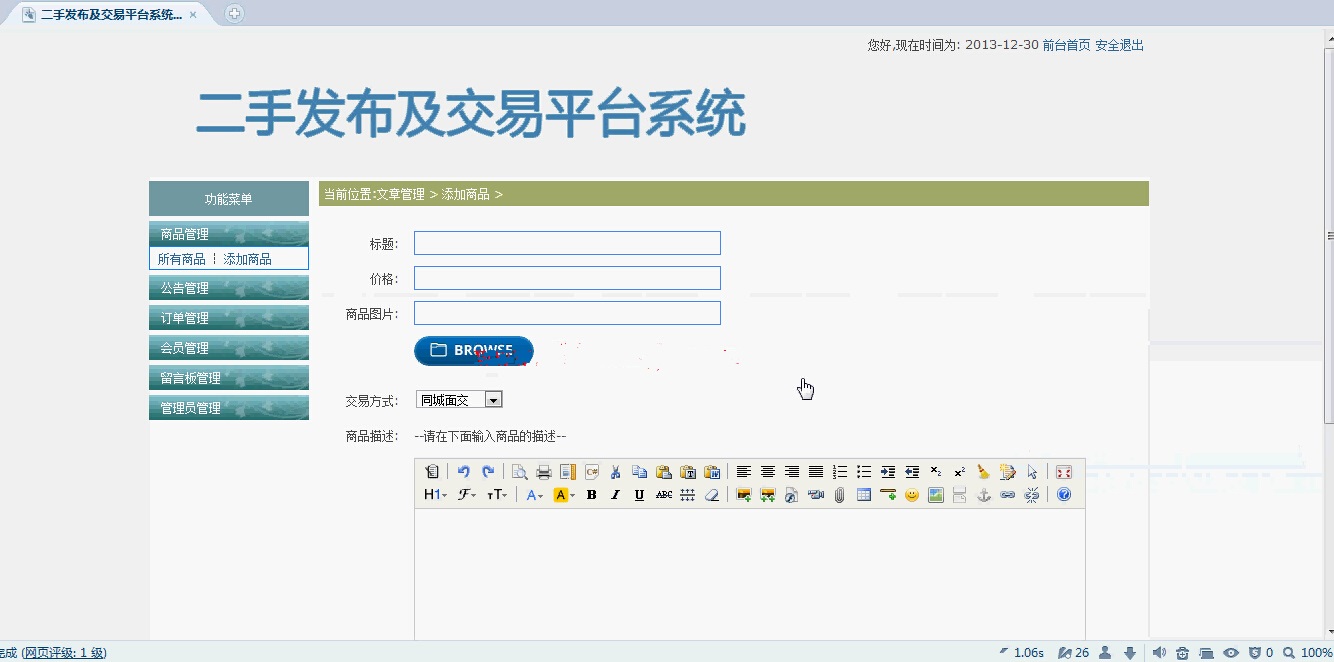
Task: Run quick format on the content
Action: pyautogui.click(x=1008, y=472)
